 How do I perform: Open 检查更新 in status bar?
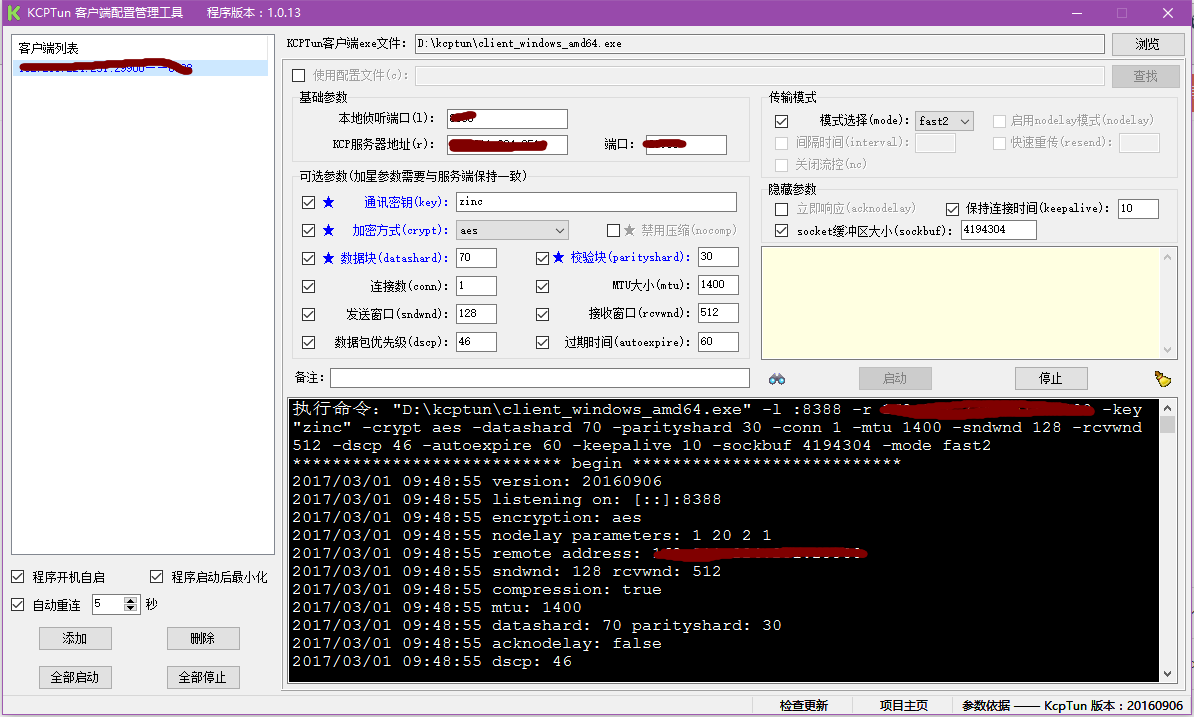pos(803,706)
